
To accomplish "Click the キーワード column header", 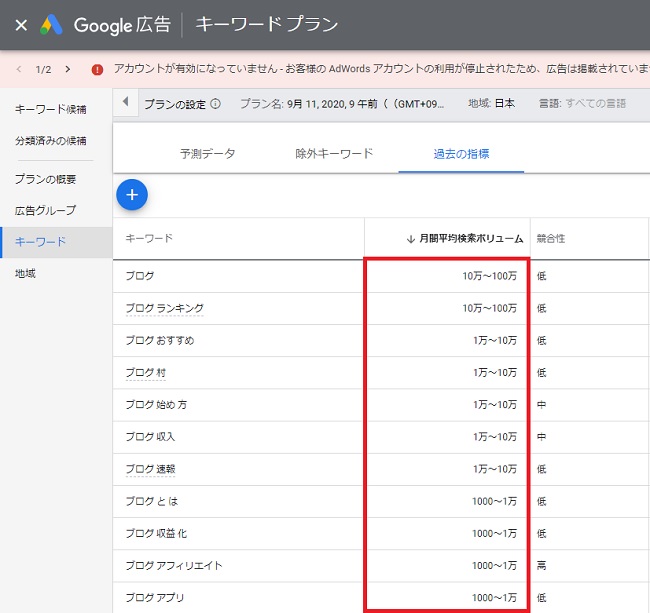I will click(149, 238).
